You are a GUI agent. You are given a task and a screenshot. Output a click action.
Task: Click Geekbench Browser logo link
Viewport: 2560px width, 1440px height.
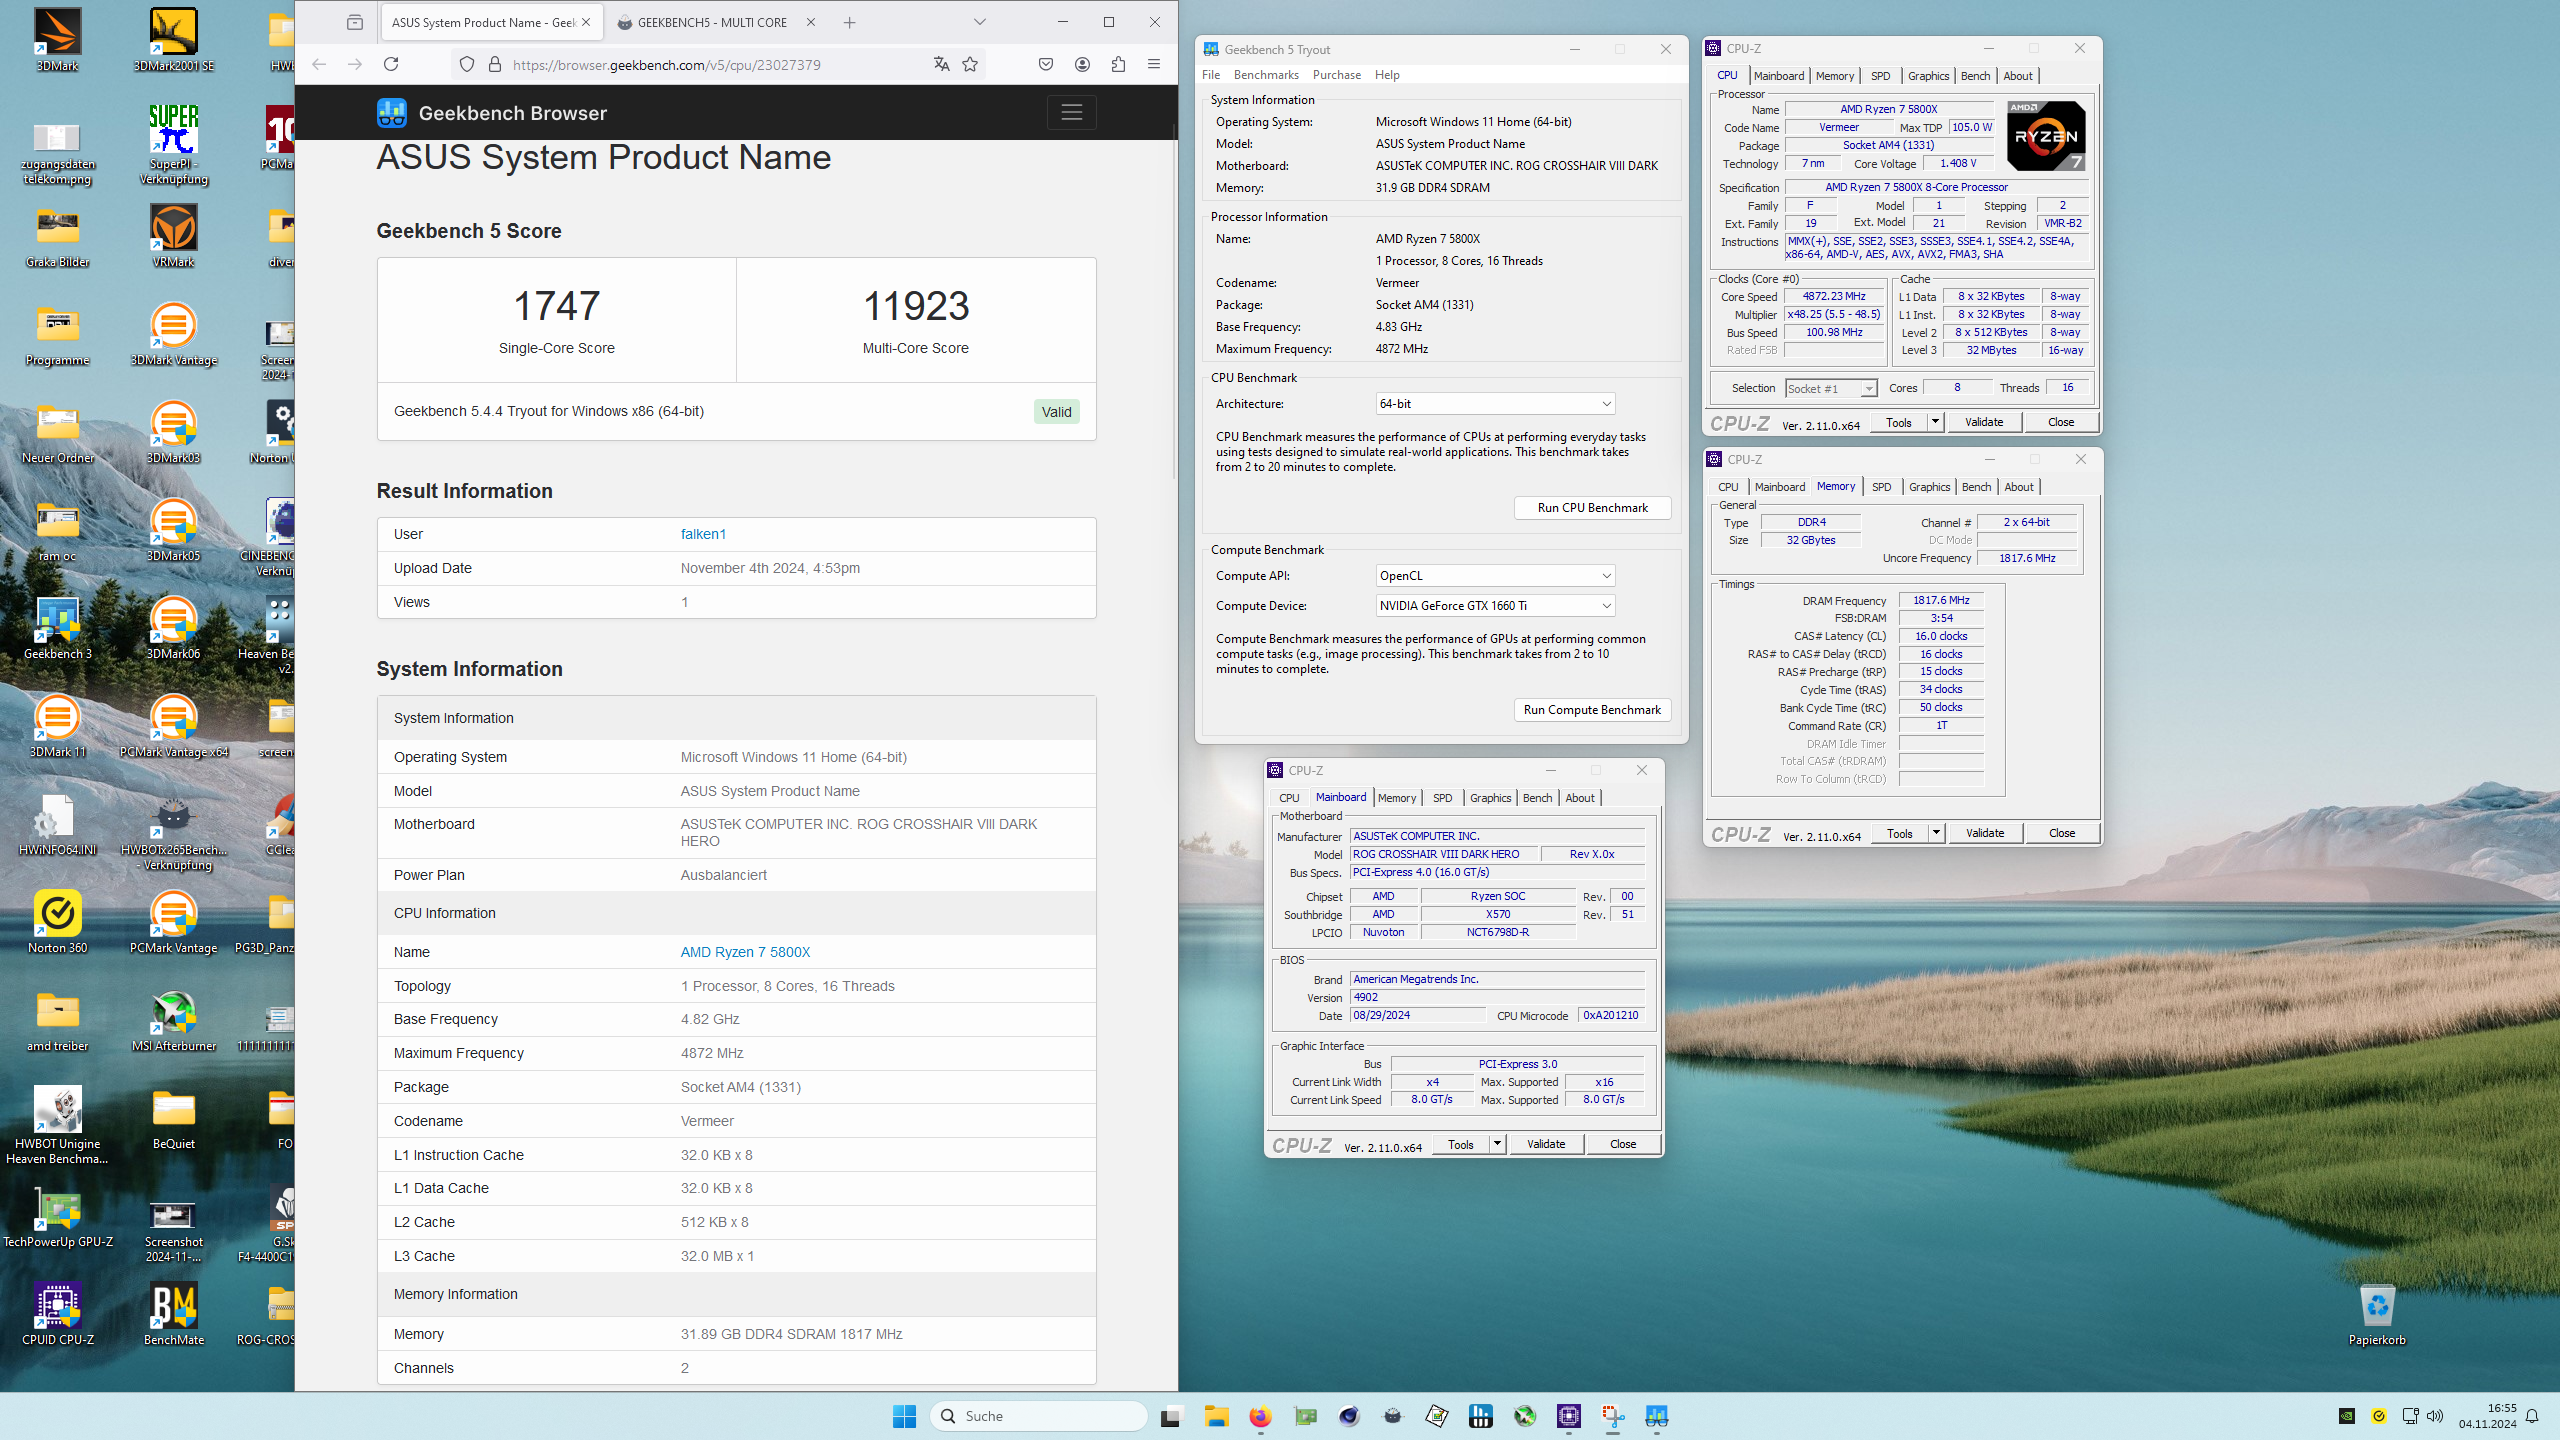point(492,112)
